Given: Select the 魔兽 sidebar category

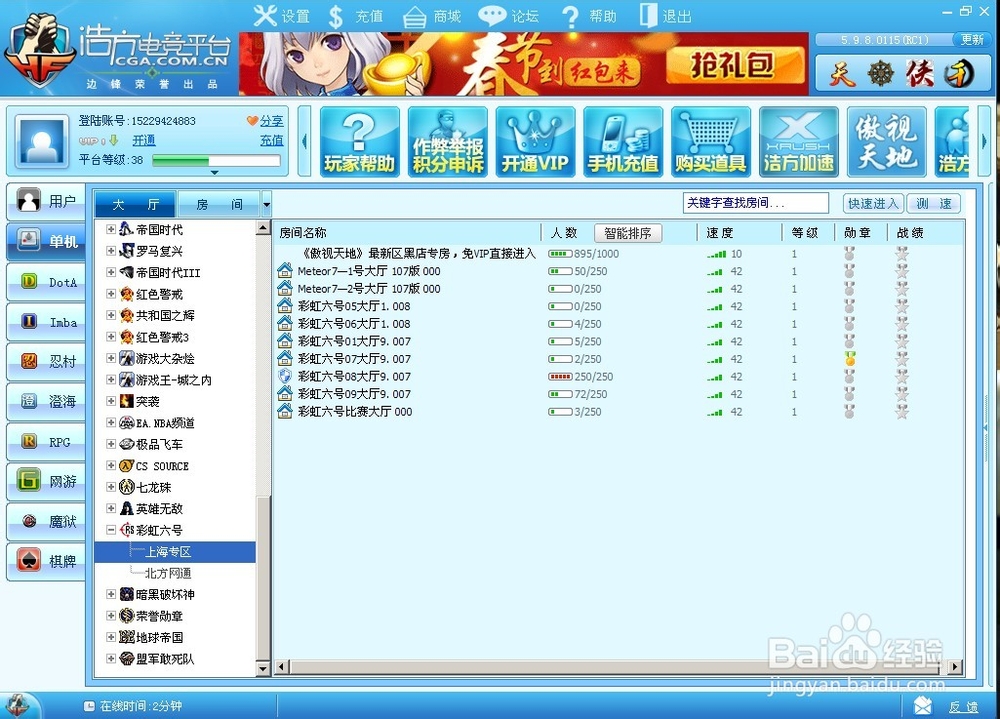Looking at the screenshot, I should tap(46, 521).
